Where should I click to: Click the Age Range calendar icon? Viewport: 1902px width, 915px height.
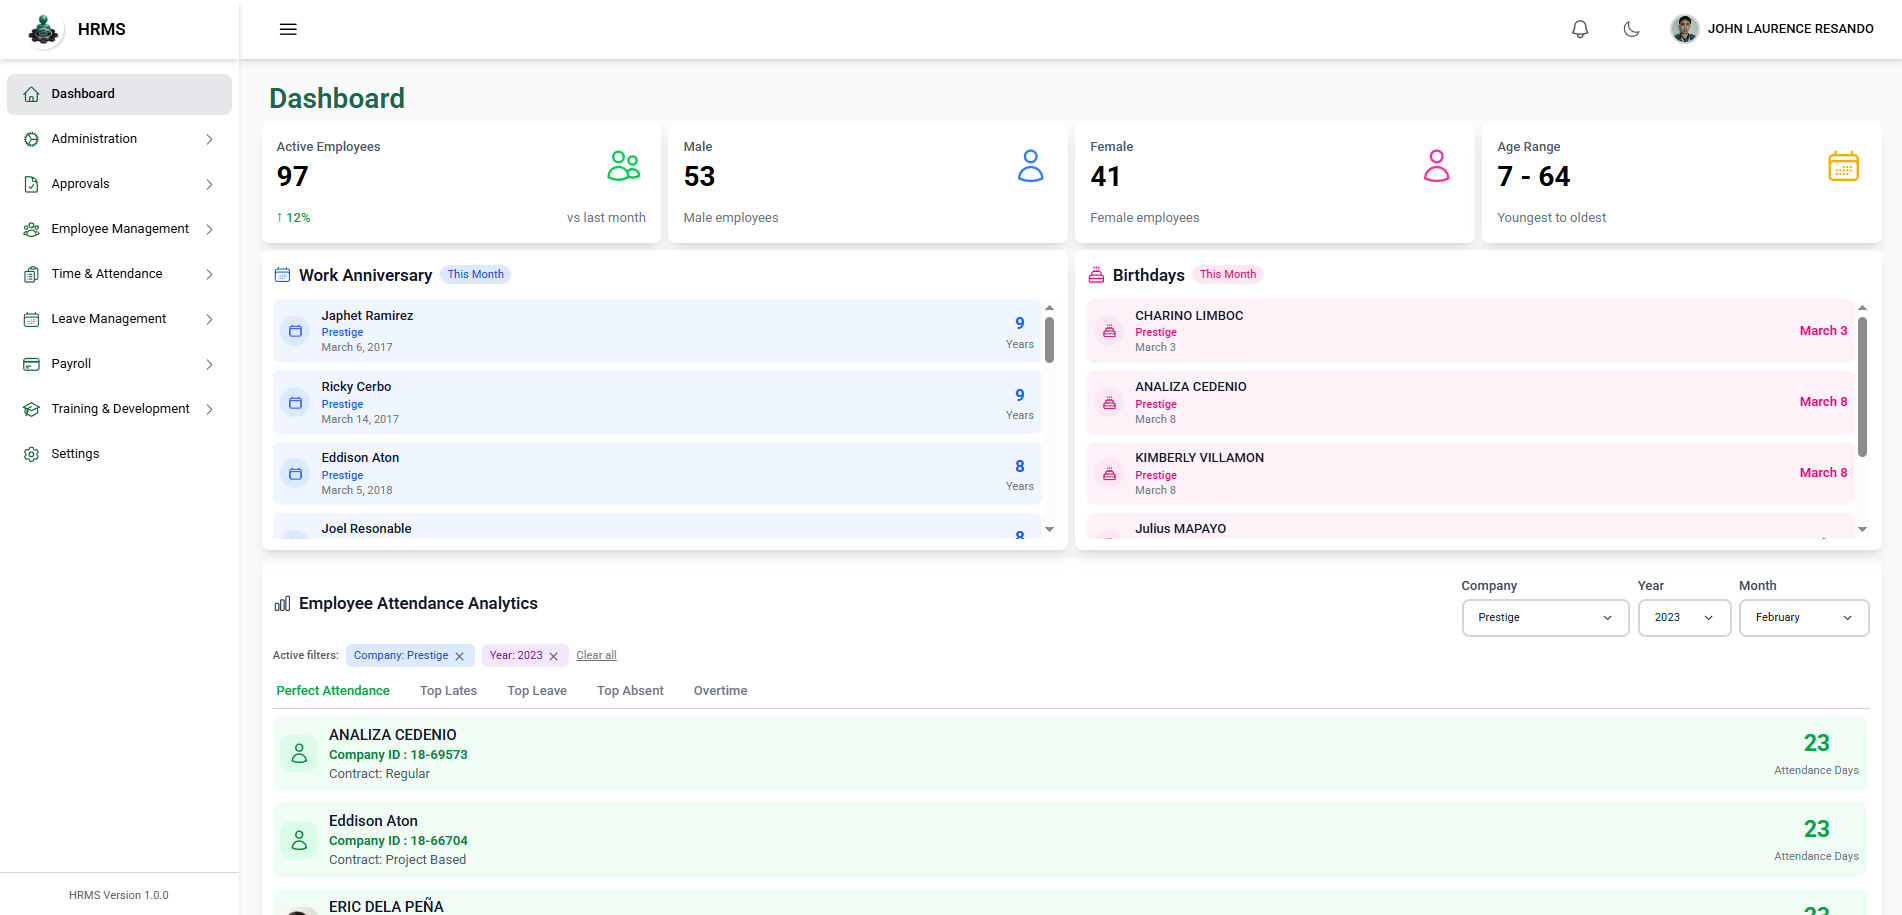(x=1843, y=166)
